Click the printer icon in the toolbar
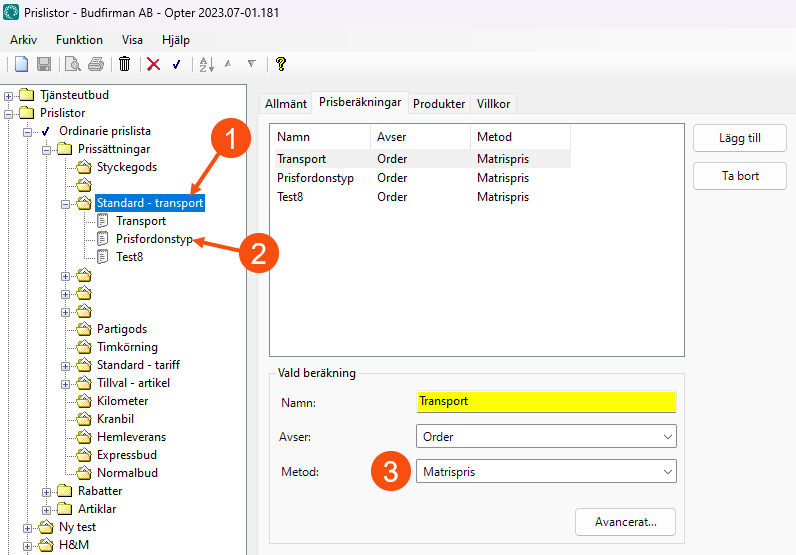Image resolution: width=796 pixels, height=555 pixels. coord(95,64)
